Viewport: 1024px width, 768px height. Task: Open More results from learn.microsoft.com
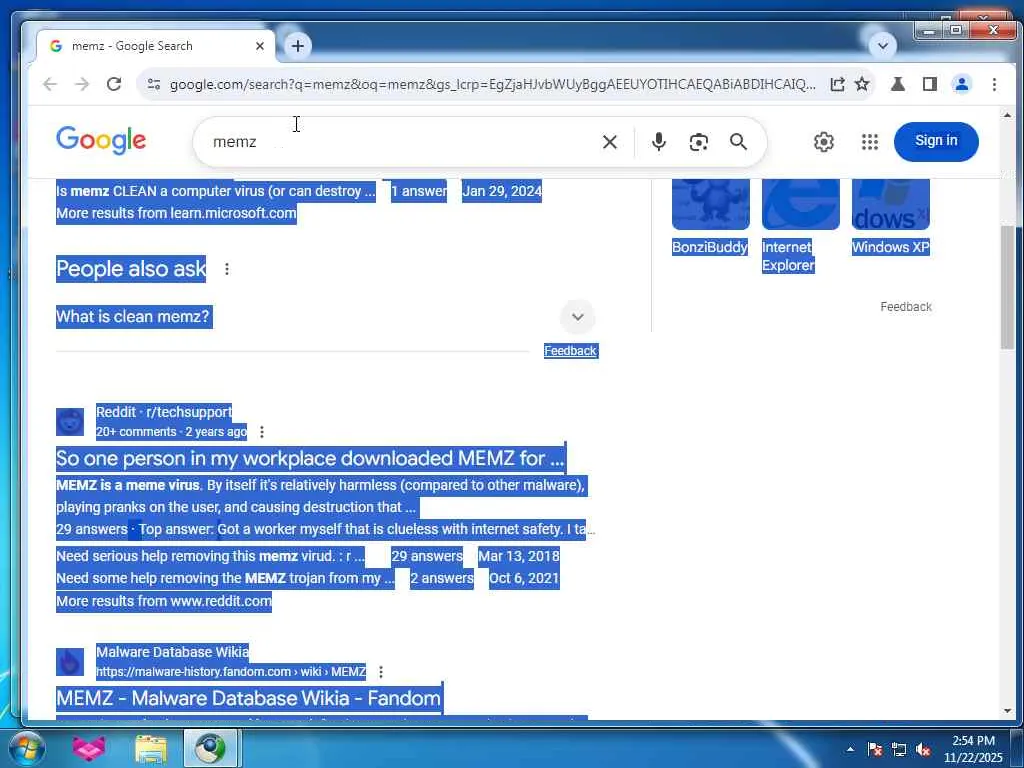[176, 213]
